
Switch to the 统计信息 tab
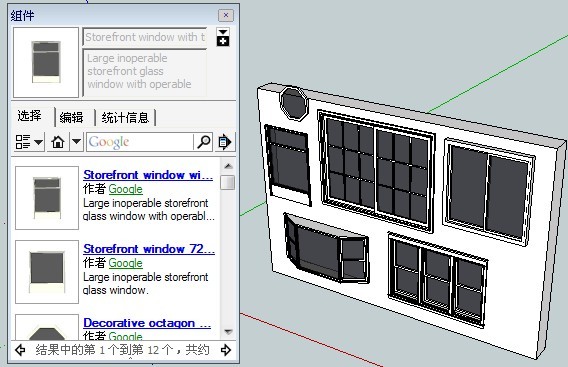click(x=125, y=118)
